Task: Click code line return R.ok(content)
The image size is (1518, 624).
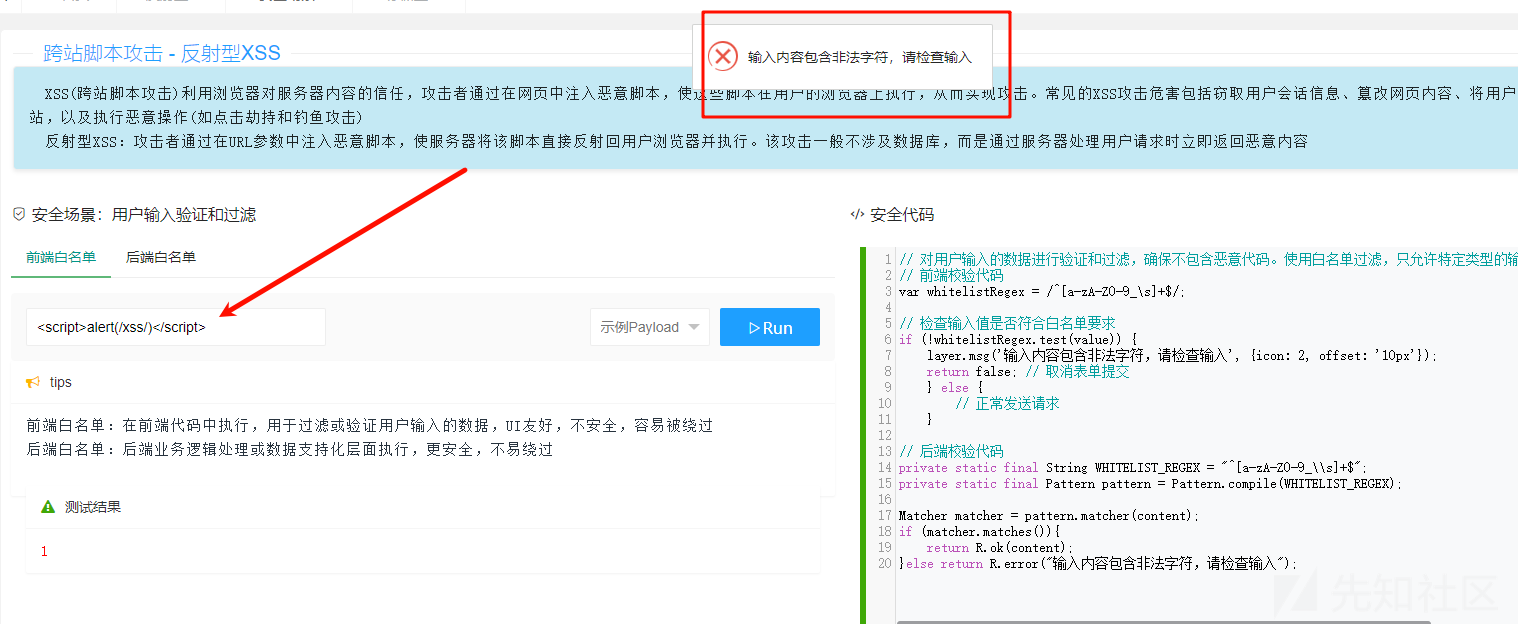Action: pyautogui.click(x=999, y=548)
